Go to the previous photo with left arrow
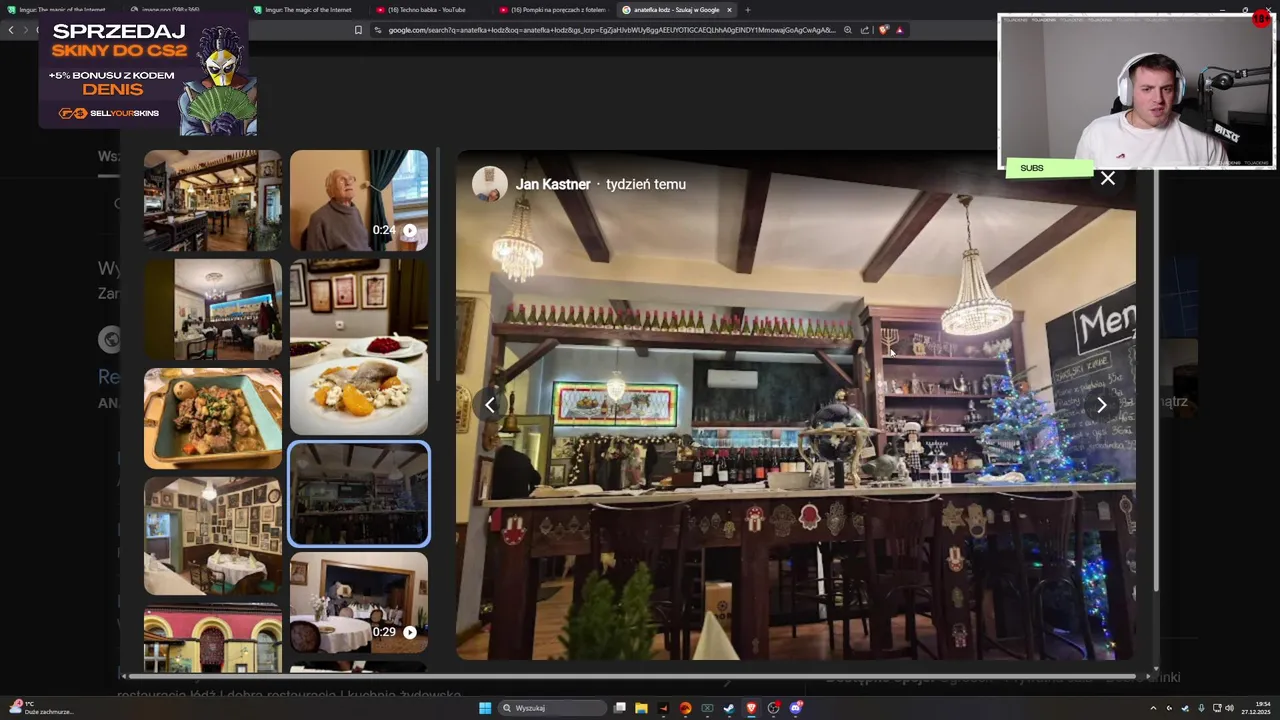1280x720 pixels. click(490, 405)
